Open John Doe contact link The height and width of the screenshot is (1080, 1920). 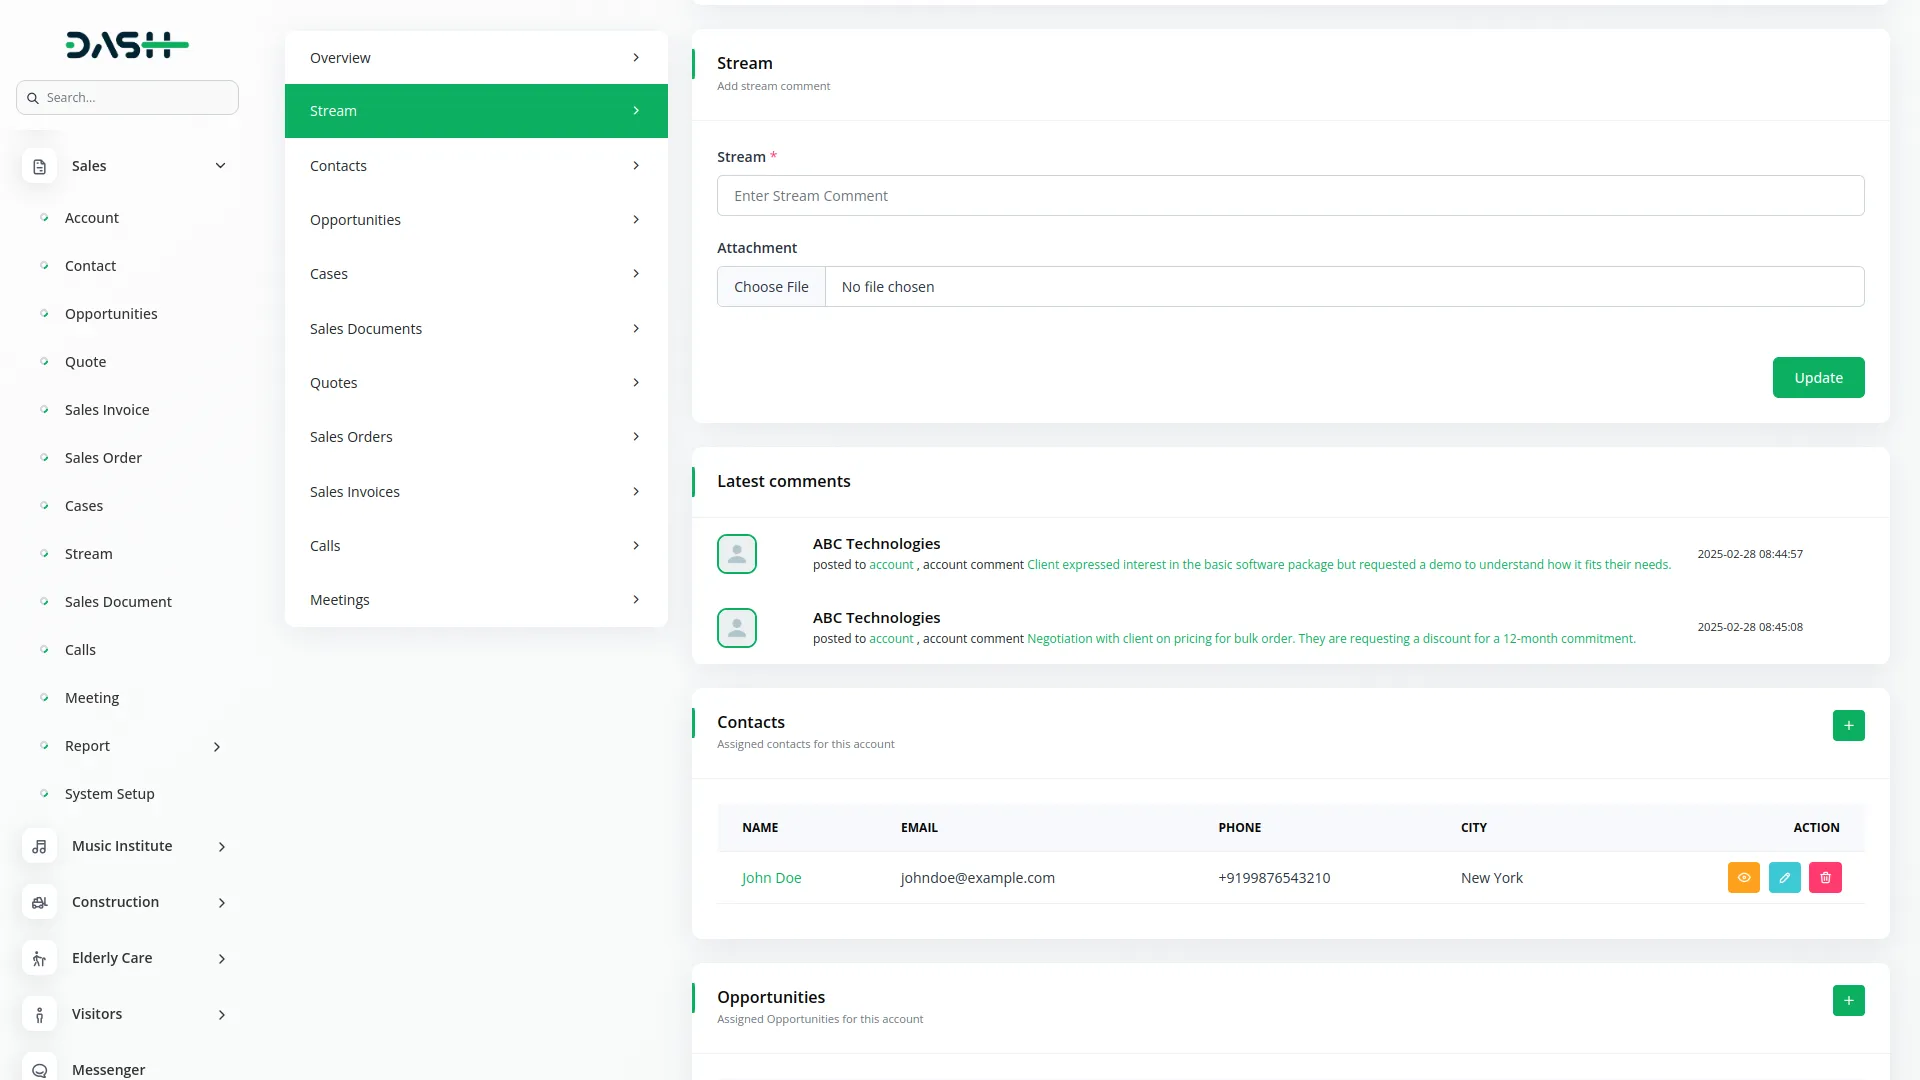tap(771, 877)
